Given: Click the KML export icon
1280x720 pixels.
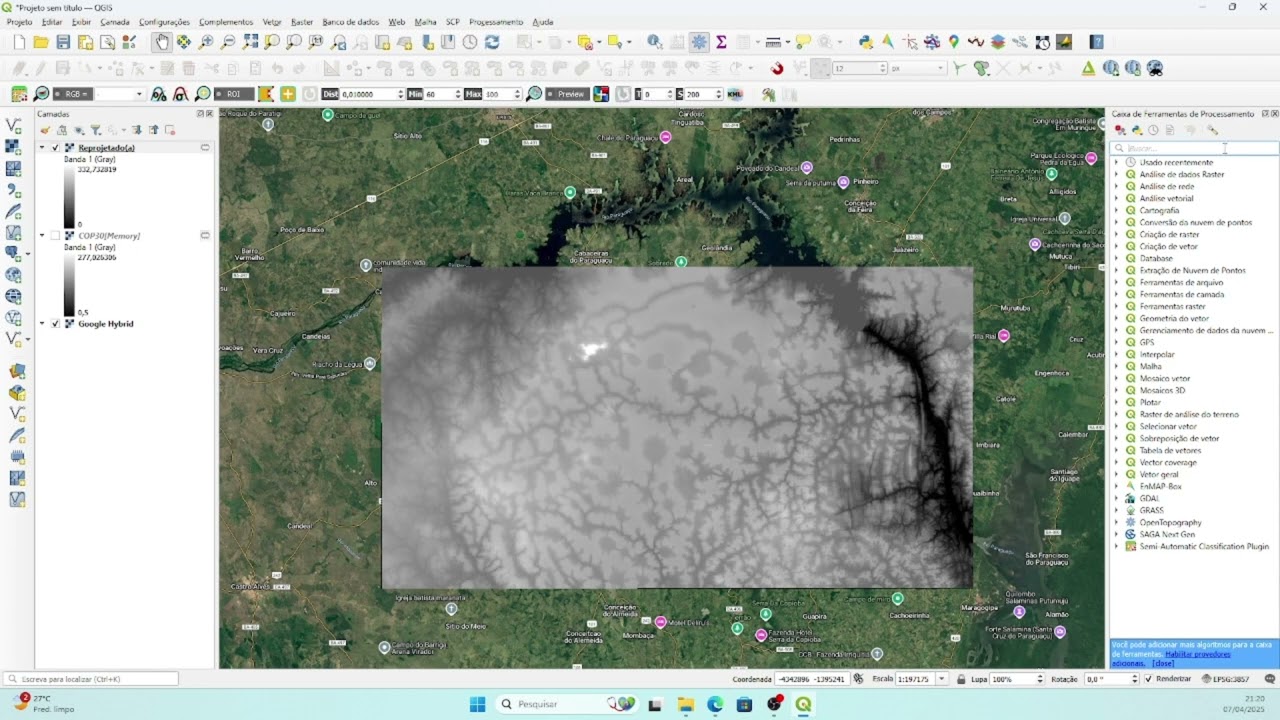Looking at the screenshot, I should (x=735, y=94).
